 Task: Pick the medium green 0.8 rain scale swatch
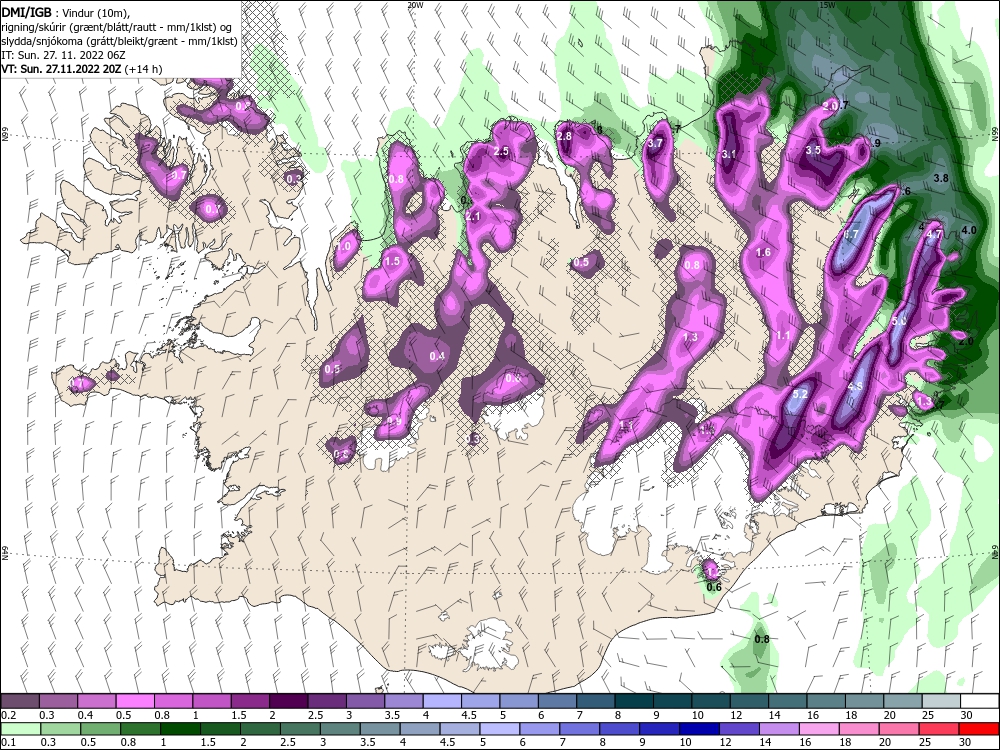tap(140, 728)
